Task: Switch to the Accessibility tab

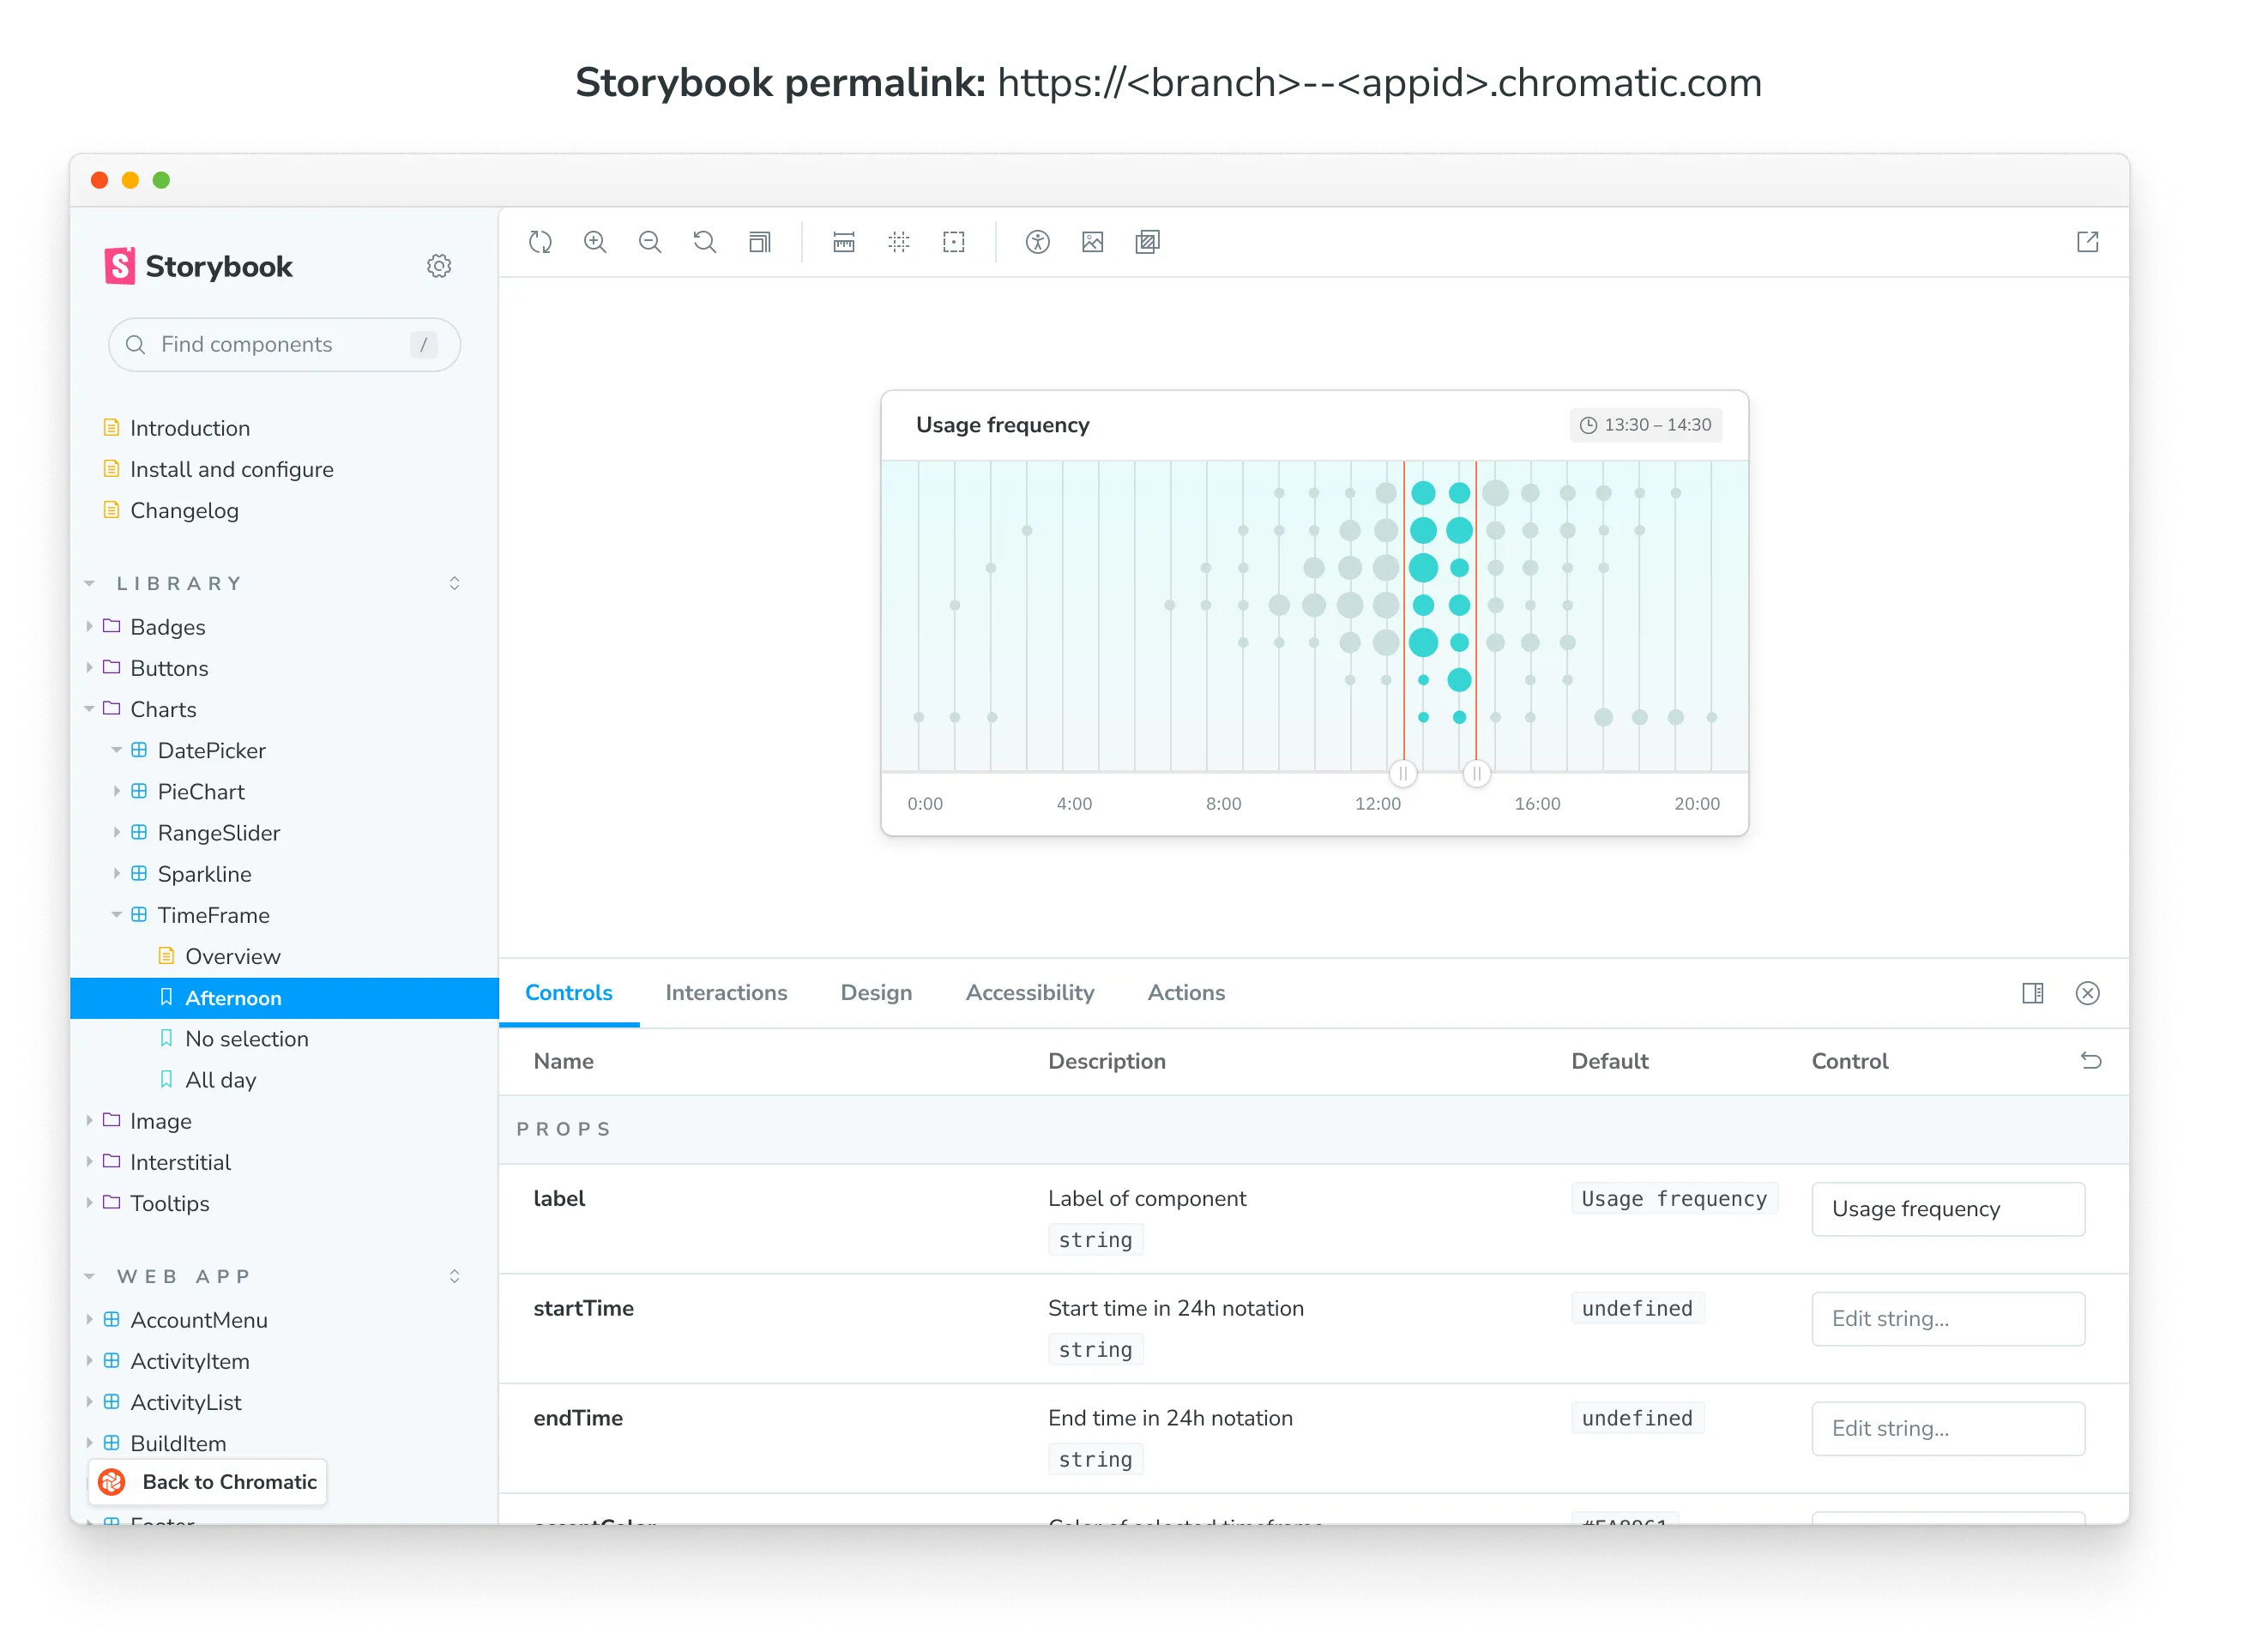Action: coord(1030,993)
